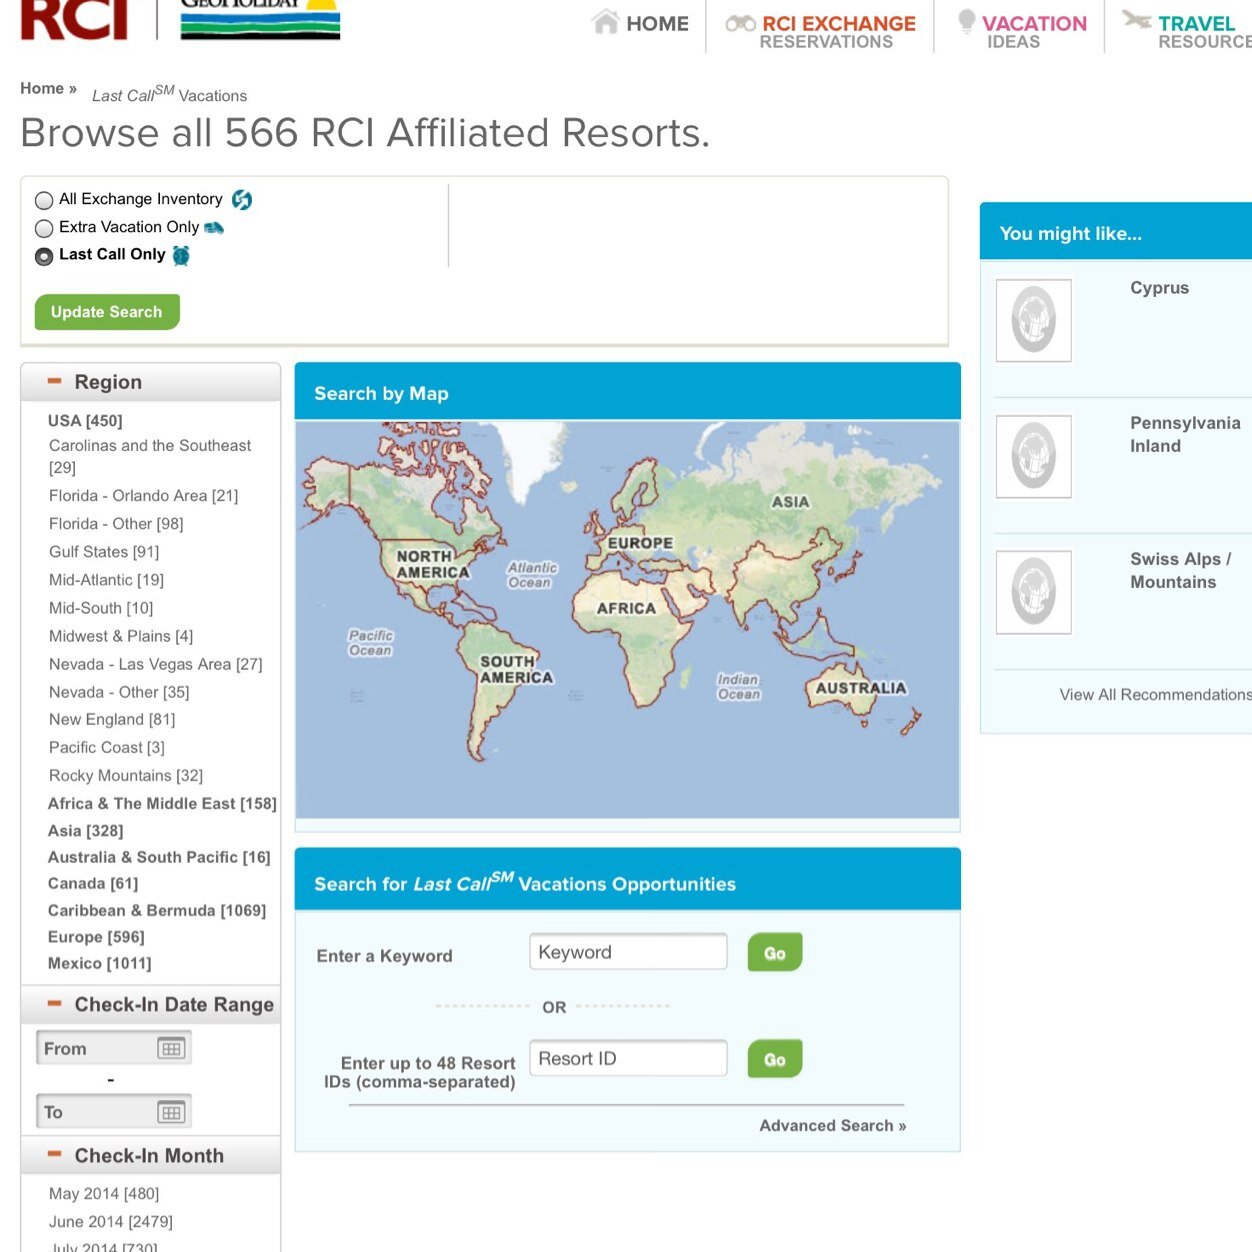Image resolution: width=1252 pixels, height=1252 pixels.
Task: Click the Resort ID input field
Action: pos(628,1058)
